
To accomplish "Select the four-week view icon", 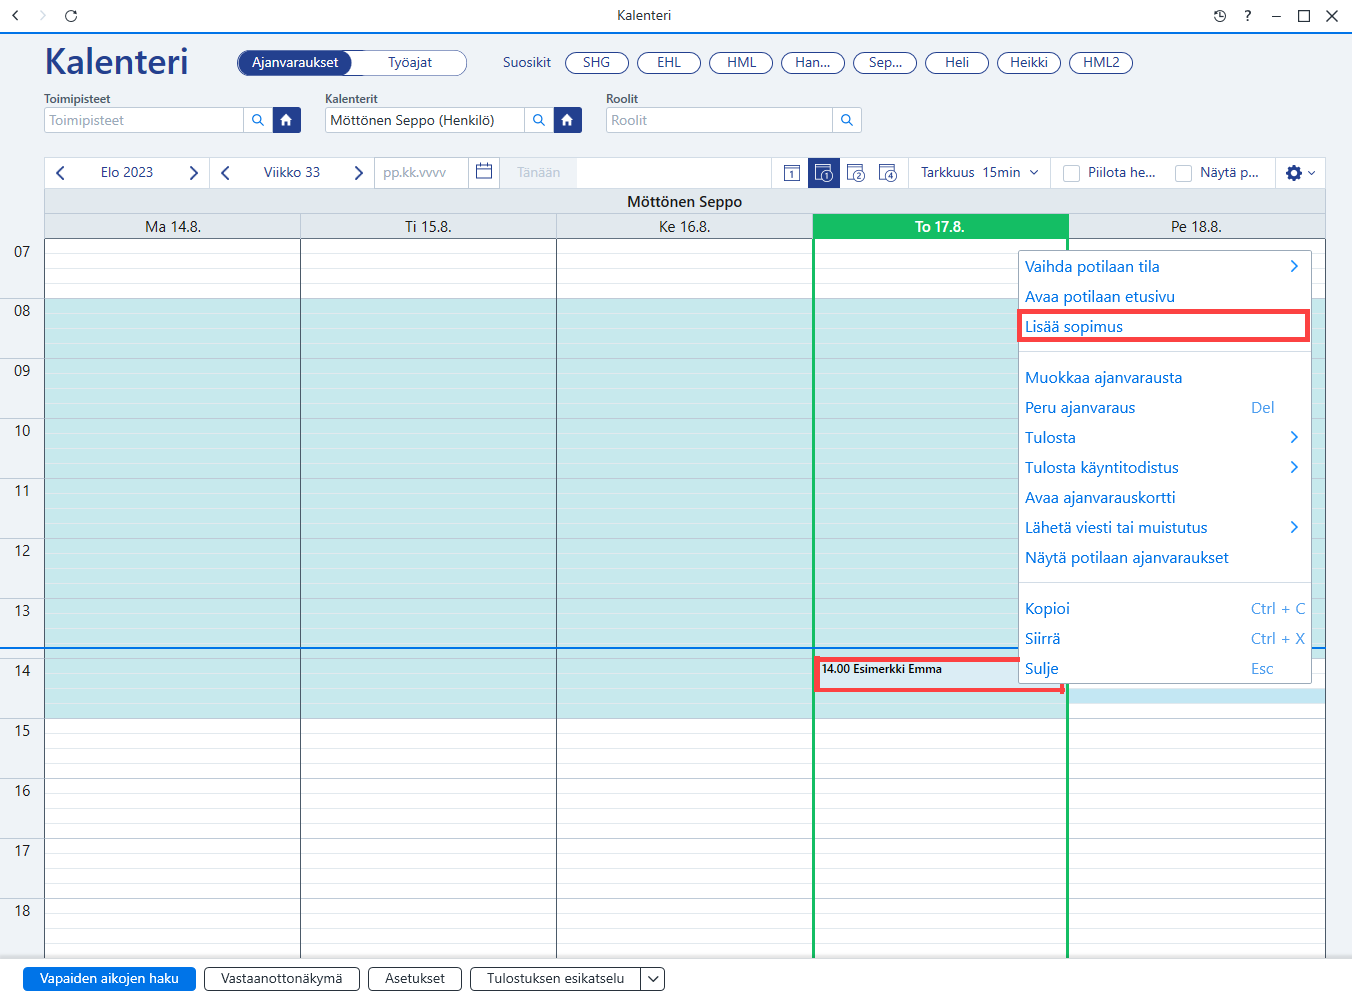I will click(888, 173).
